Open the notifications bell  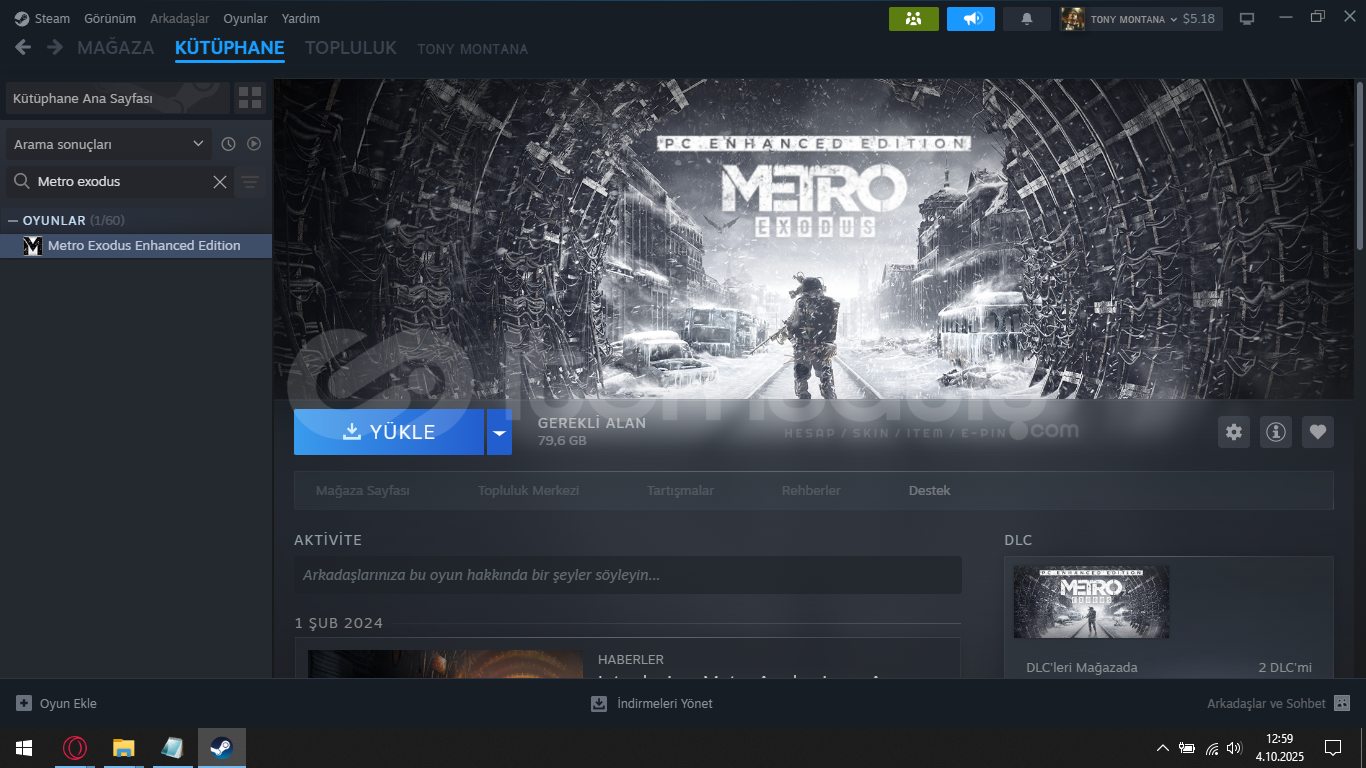(1026, 19)
